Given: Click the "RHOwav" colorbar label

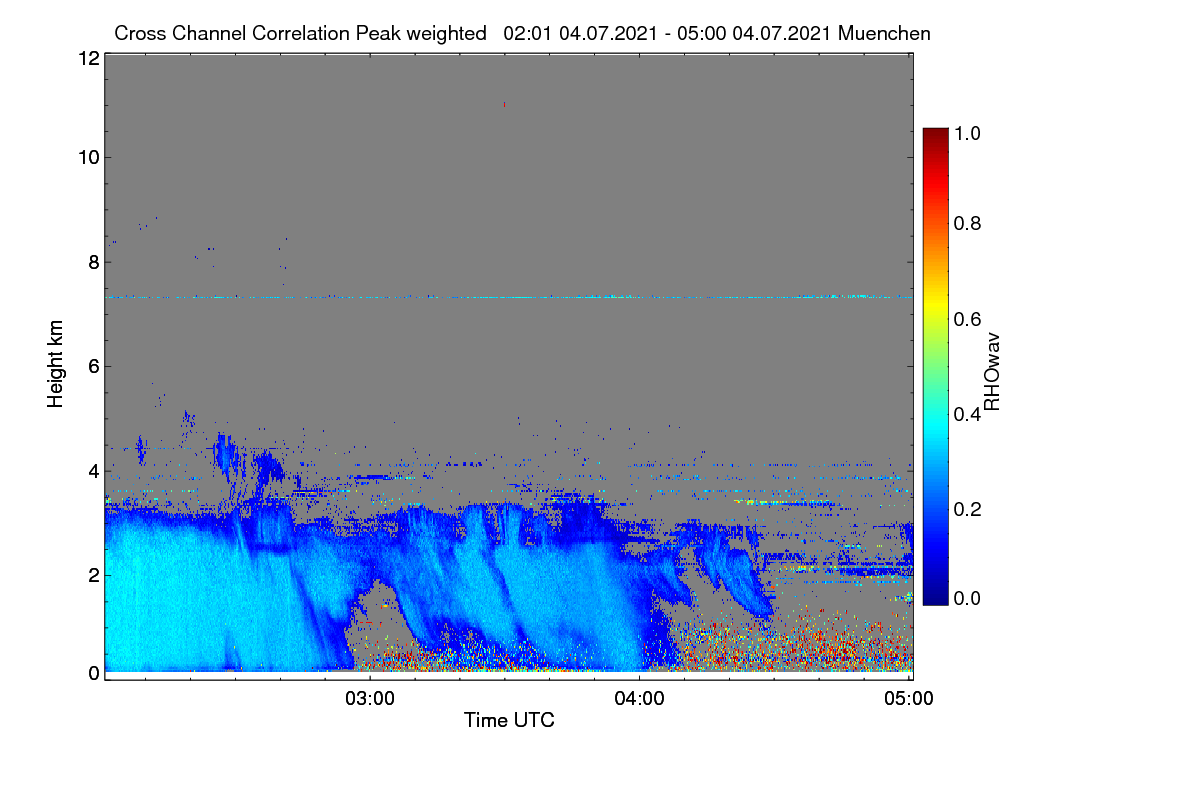Looking at the screenshot, I should point(992,372).
